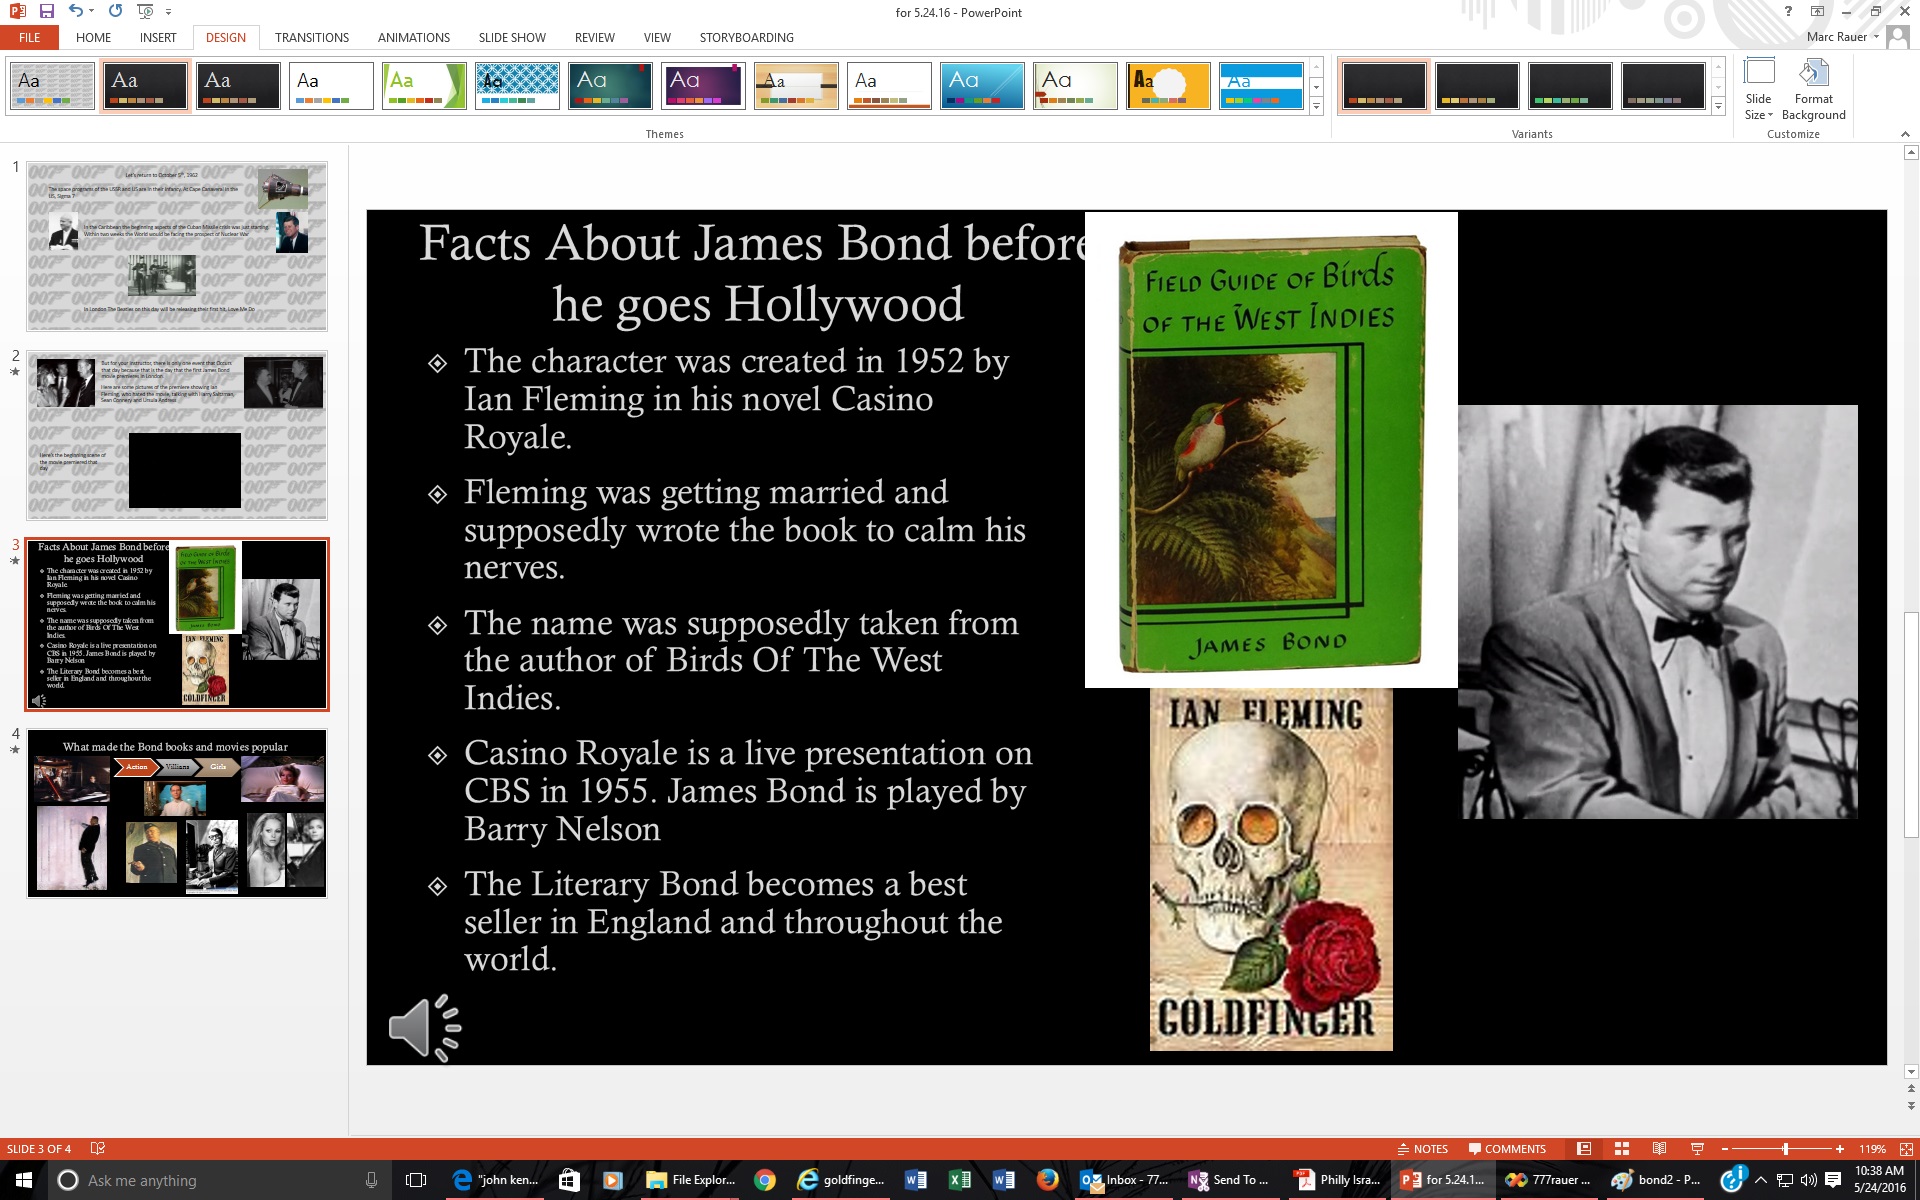Switch to the INSERT ribbon tab
The image size is (1920, 1200).
[158, 37]
